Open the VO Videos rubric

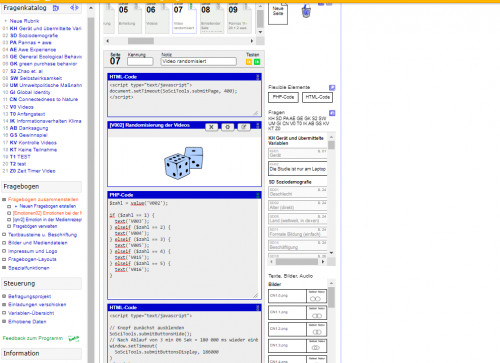point(21,107)
